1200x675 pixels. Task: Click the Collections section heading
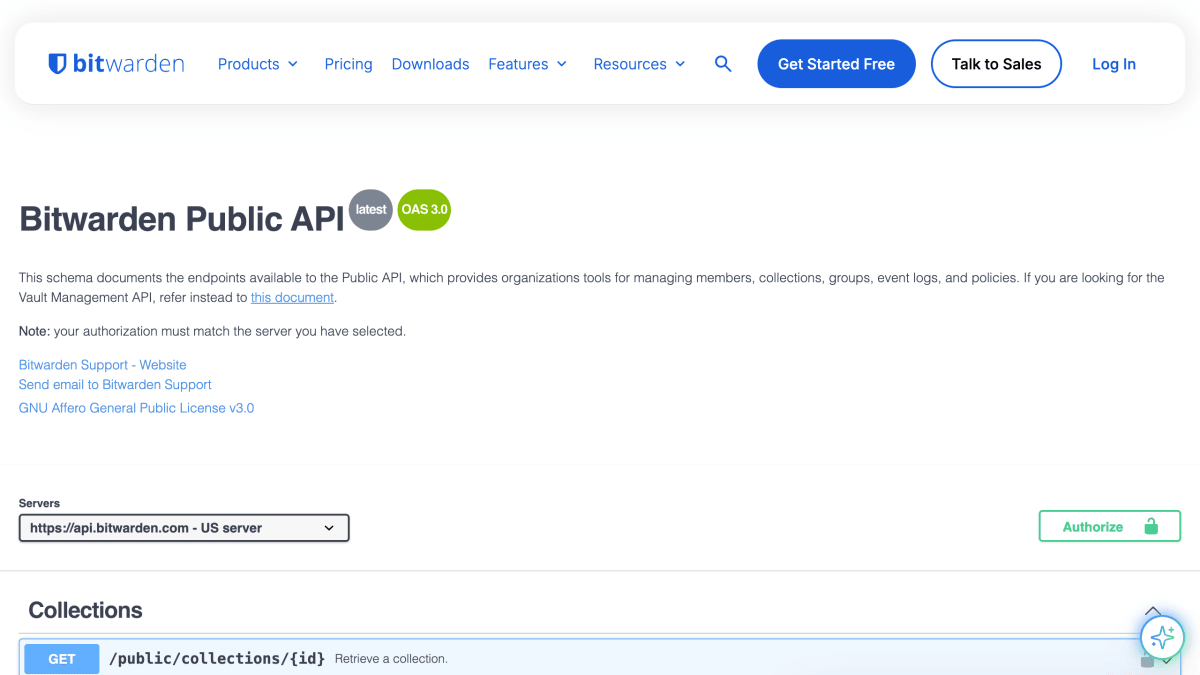[x=85, y=610]
